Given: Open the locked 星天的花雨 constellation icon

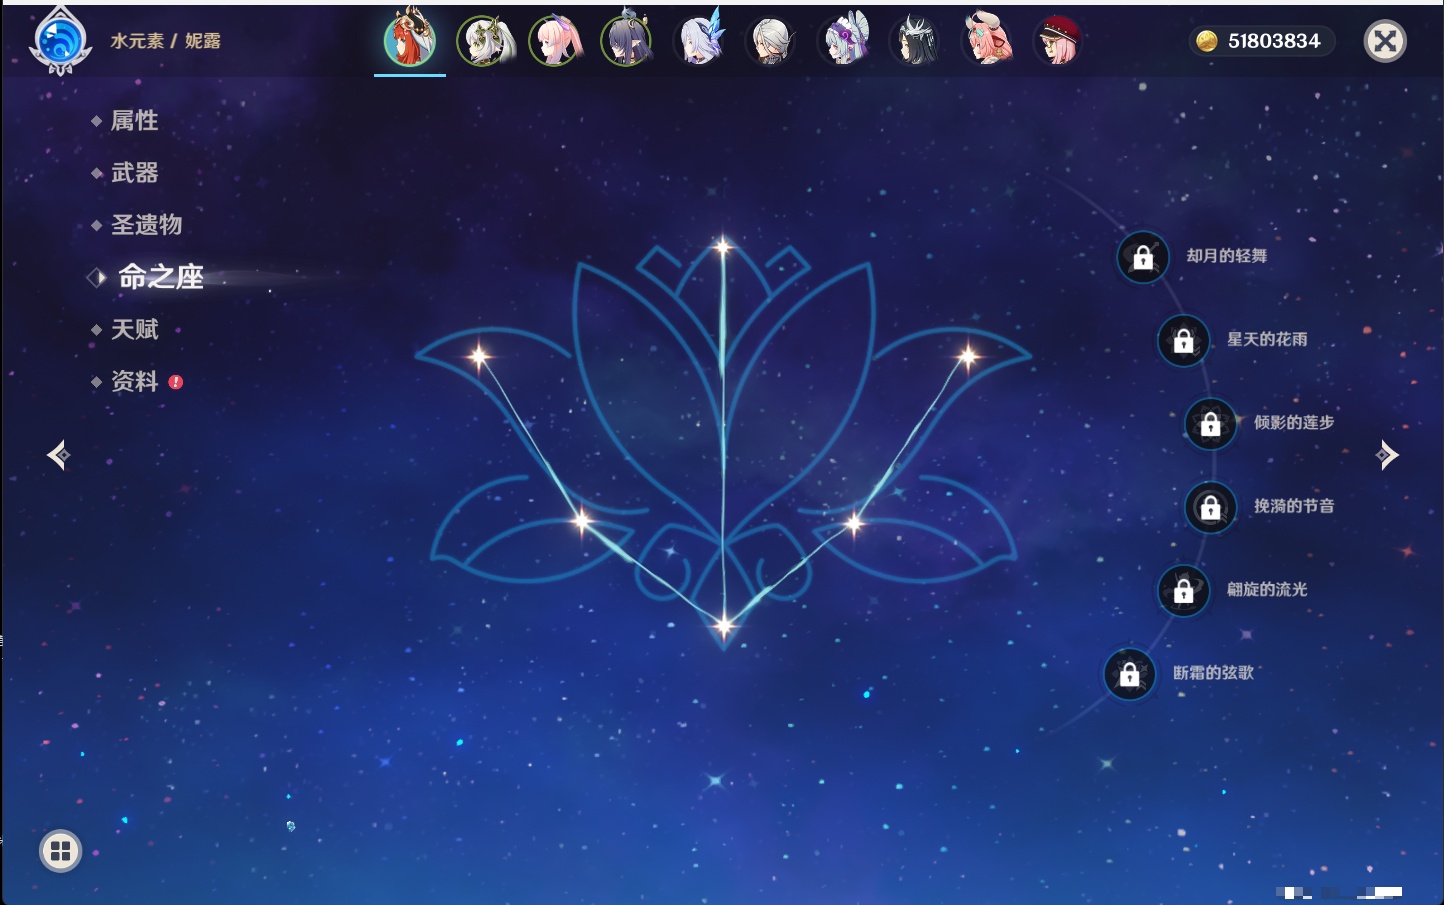Looking at the screenshot, I should click(x=1184, y=340).
